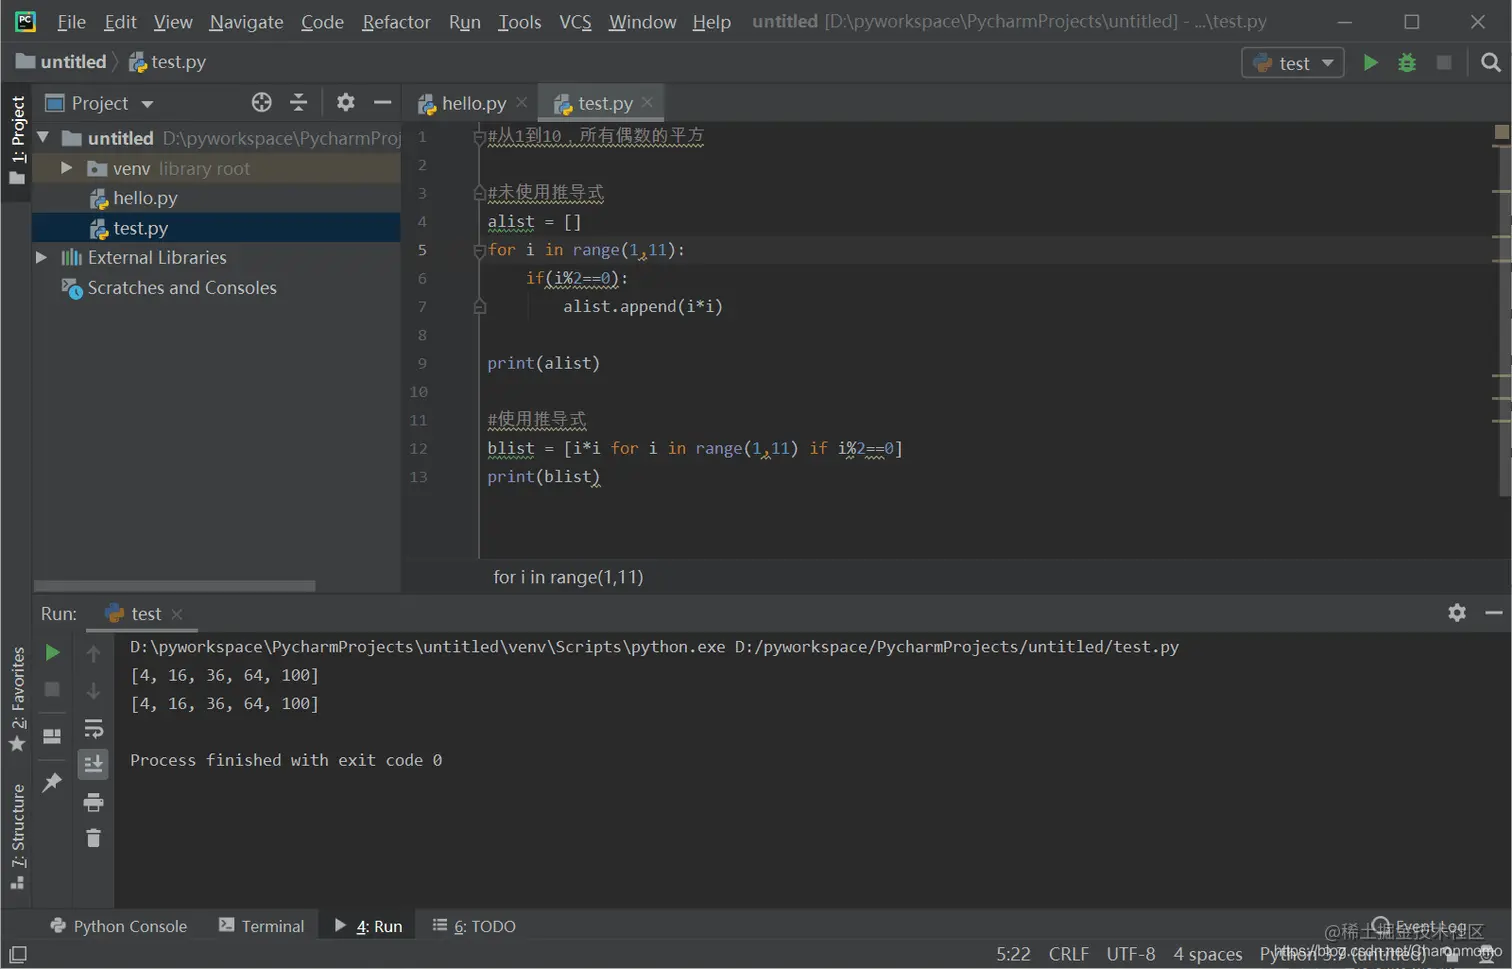Image resolution: width=1512 pixels, height=969 pixels.
Task: Pin the Run tab
Action: [x=52, y=782]
